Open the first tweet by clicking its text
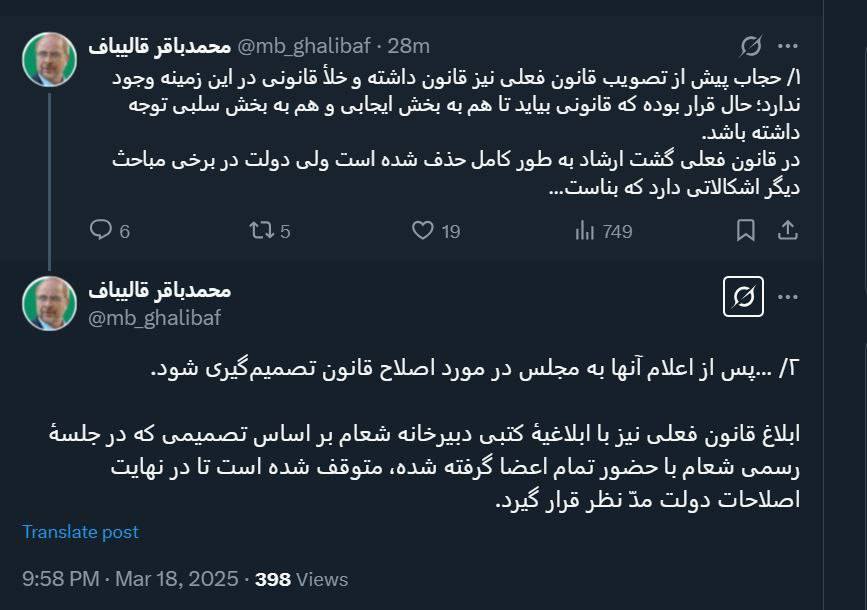The height and width of the screenshot is (610, 867). pos(450,130)
